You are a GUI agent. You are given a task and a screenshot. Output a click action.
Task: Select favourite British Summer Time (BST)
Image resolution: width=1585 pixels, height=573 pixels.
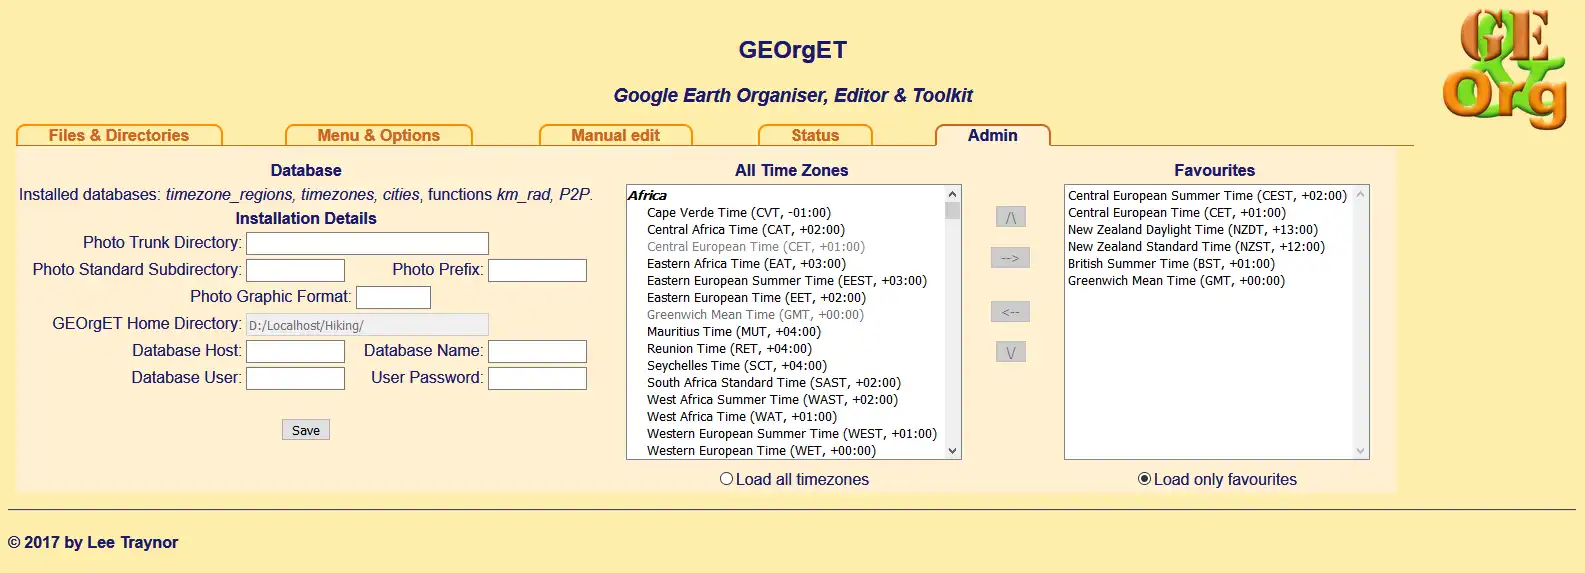click(x=1171, y=264)
